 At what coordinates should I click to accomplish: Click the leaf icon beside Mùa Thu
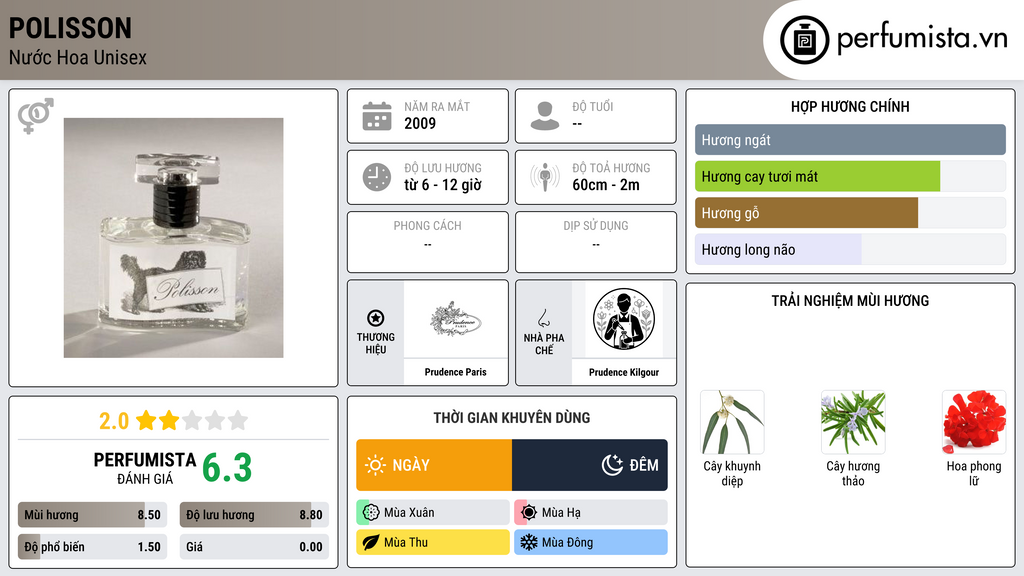pyautogui.click(x=371, y=542)
